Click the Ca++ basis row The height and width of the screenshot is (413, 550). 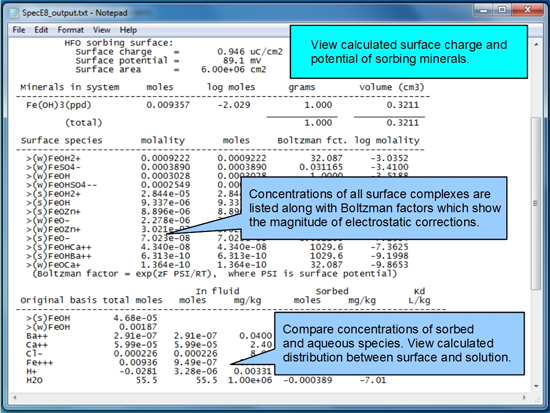[x=149, y=345]
